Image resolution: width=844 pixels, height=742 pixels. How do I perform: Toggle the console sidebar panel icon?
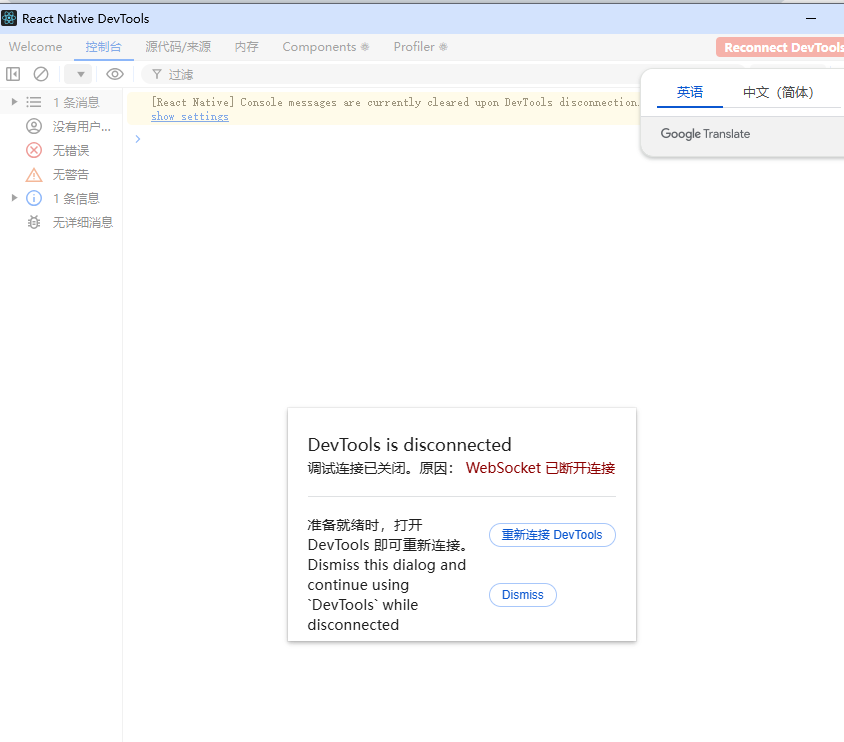[x=13, y=74]
